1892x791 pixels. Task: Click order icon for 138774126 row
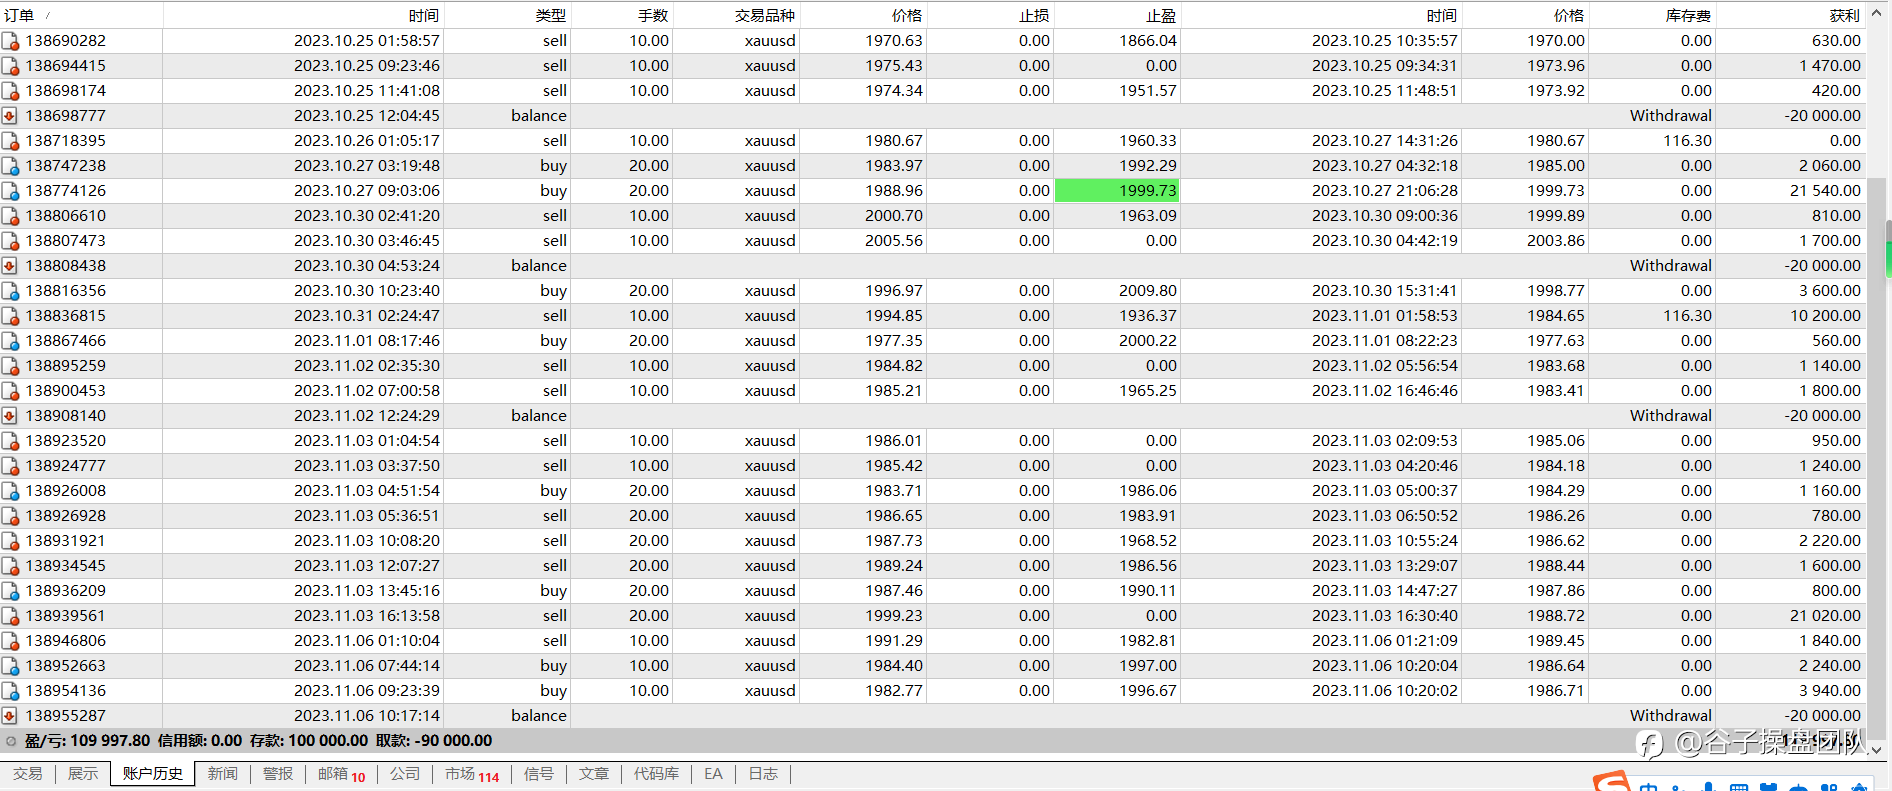10,191
